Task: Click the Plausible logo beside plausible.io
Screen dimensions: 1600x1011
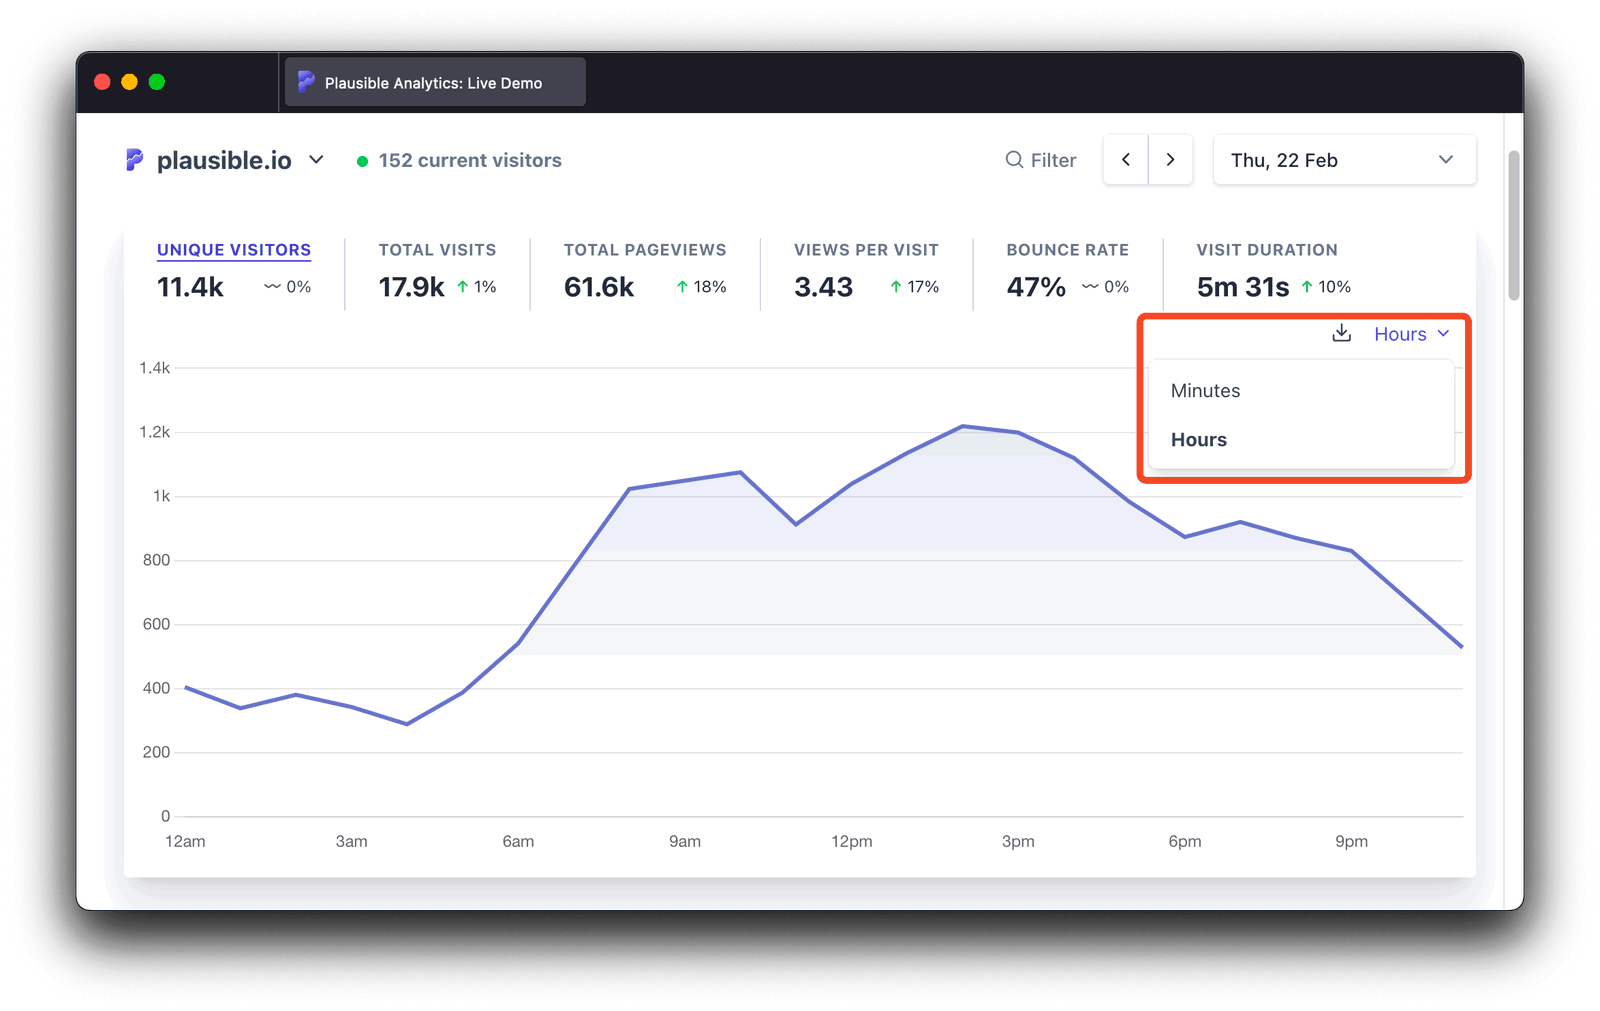Action: (x=134, y=160)
